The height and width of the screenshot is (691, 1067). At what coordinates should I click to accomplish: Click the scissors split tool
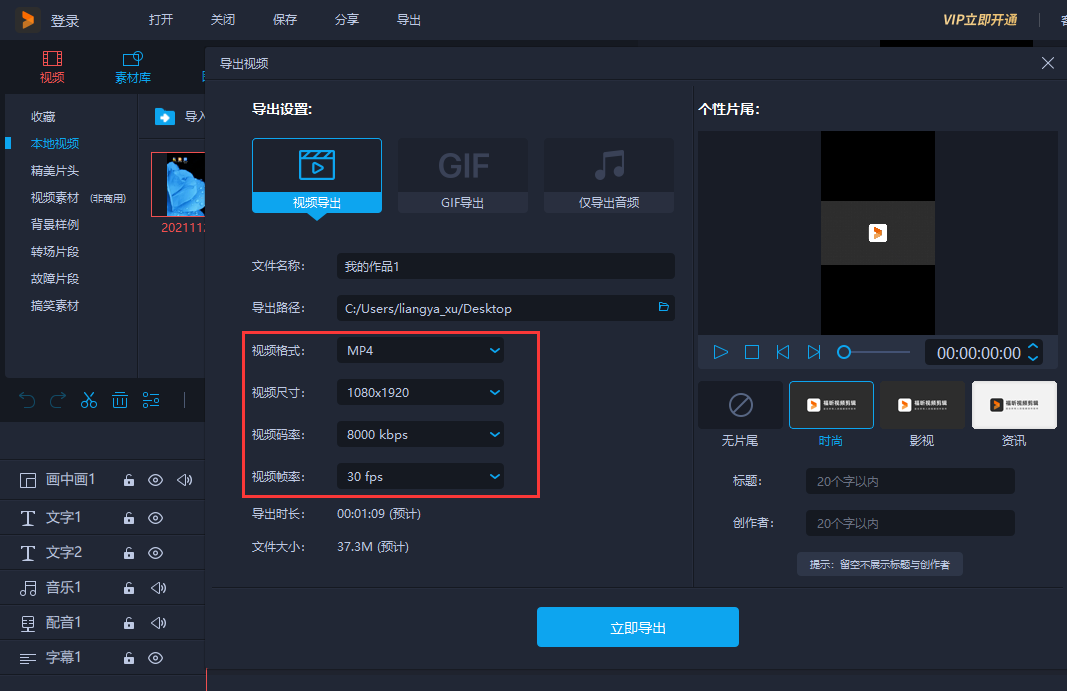(88, 399)
